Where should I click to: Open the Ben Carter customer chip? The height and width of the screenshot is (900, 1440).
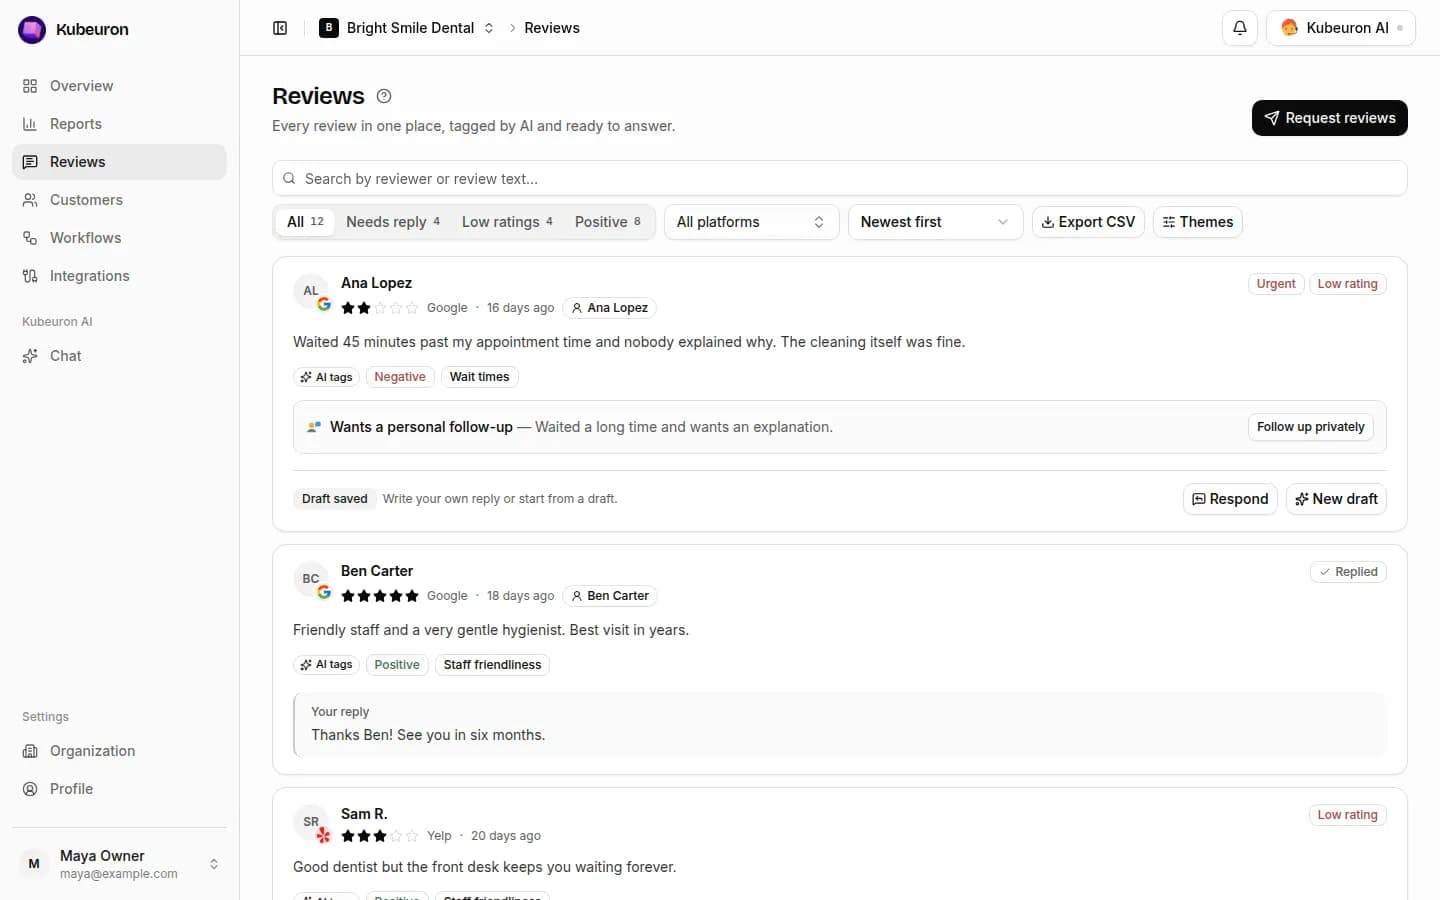[609, 596]
